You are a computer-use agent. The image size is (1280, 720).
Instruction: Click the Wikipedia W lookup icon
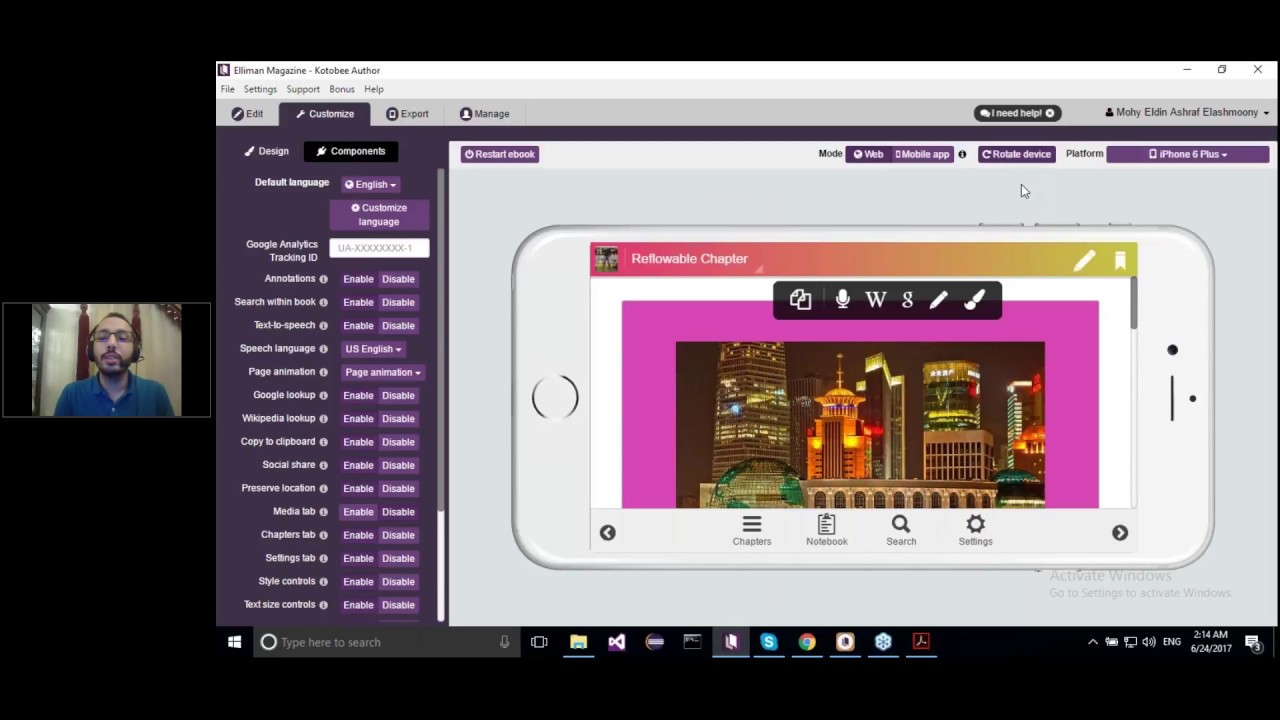tap(876, 300)
